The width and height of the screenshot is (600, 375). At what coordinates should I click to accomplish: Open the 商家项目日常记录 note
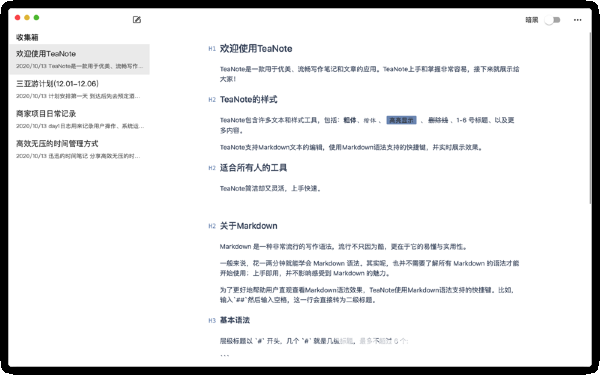(x=80, y=119)
